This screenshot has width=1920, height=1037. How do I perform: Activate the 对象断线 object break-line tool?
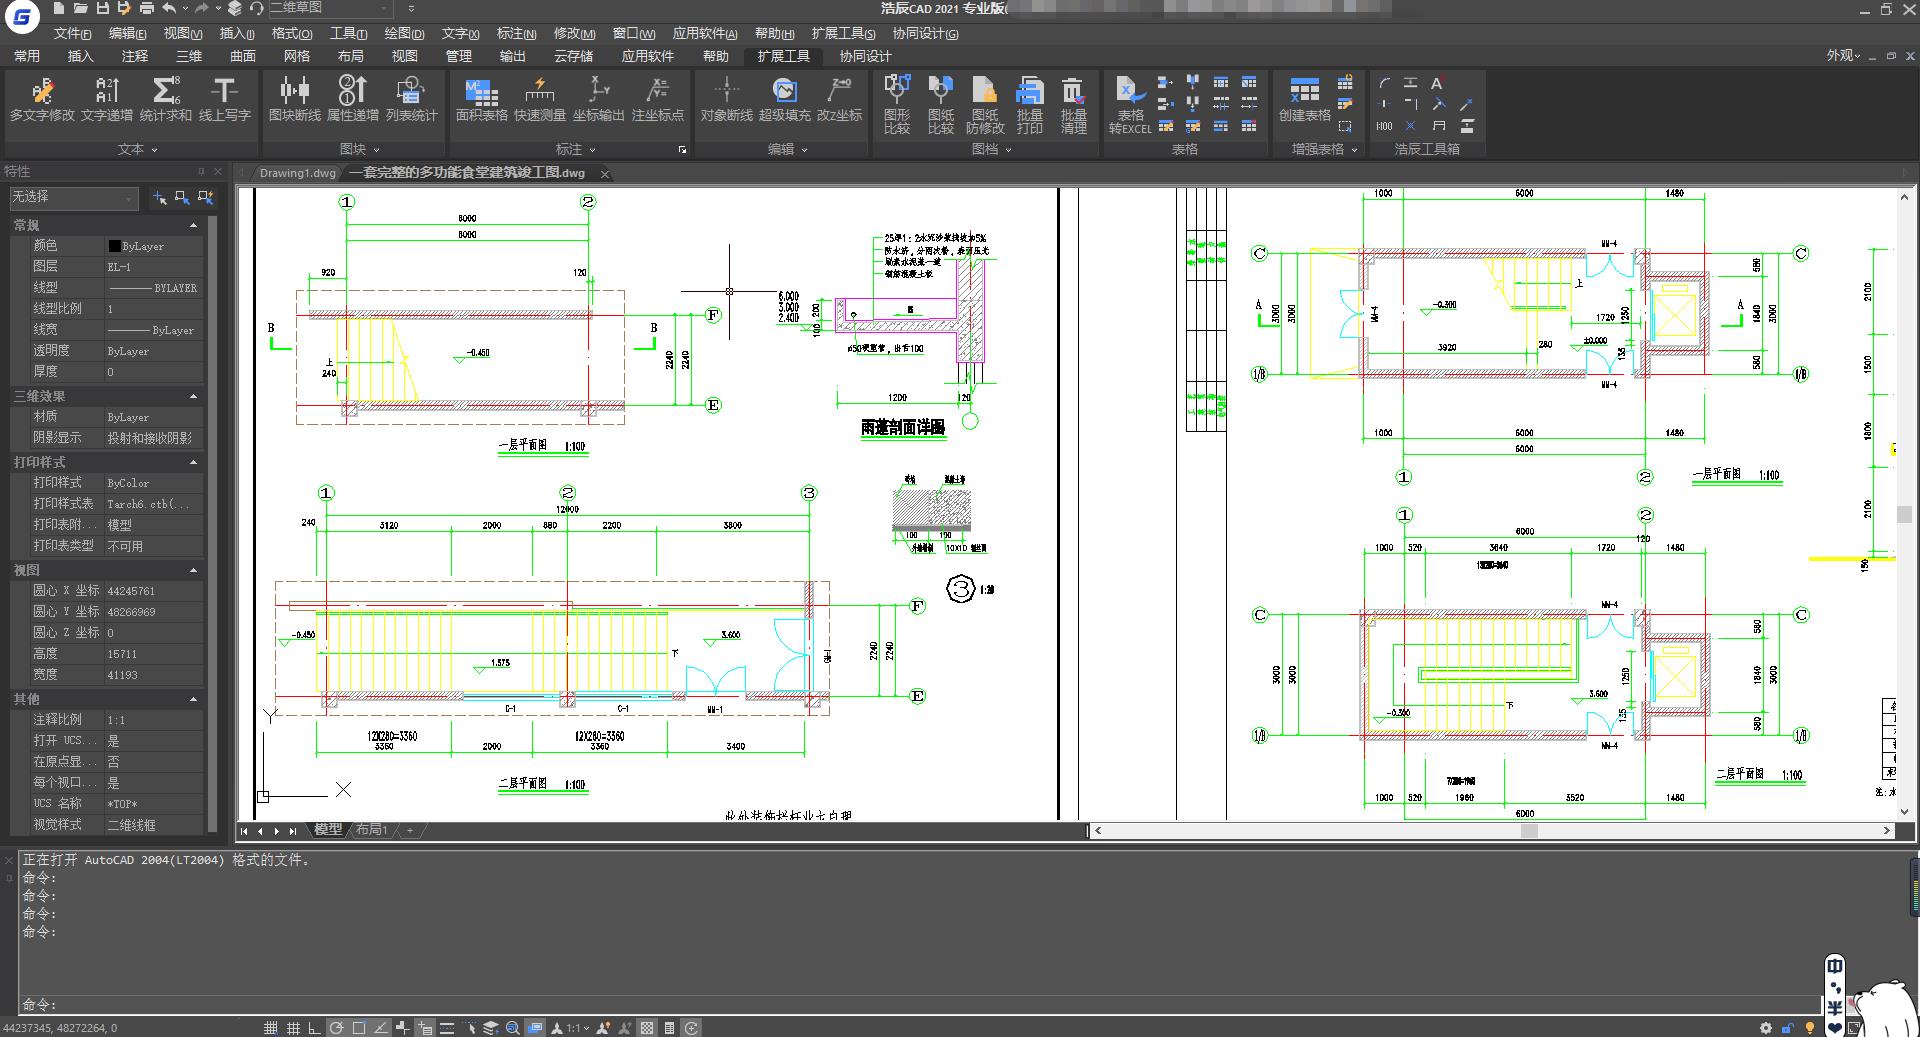coord(726,99)
